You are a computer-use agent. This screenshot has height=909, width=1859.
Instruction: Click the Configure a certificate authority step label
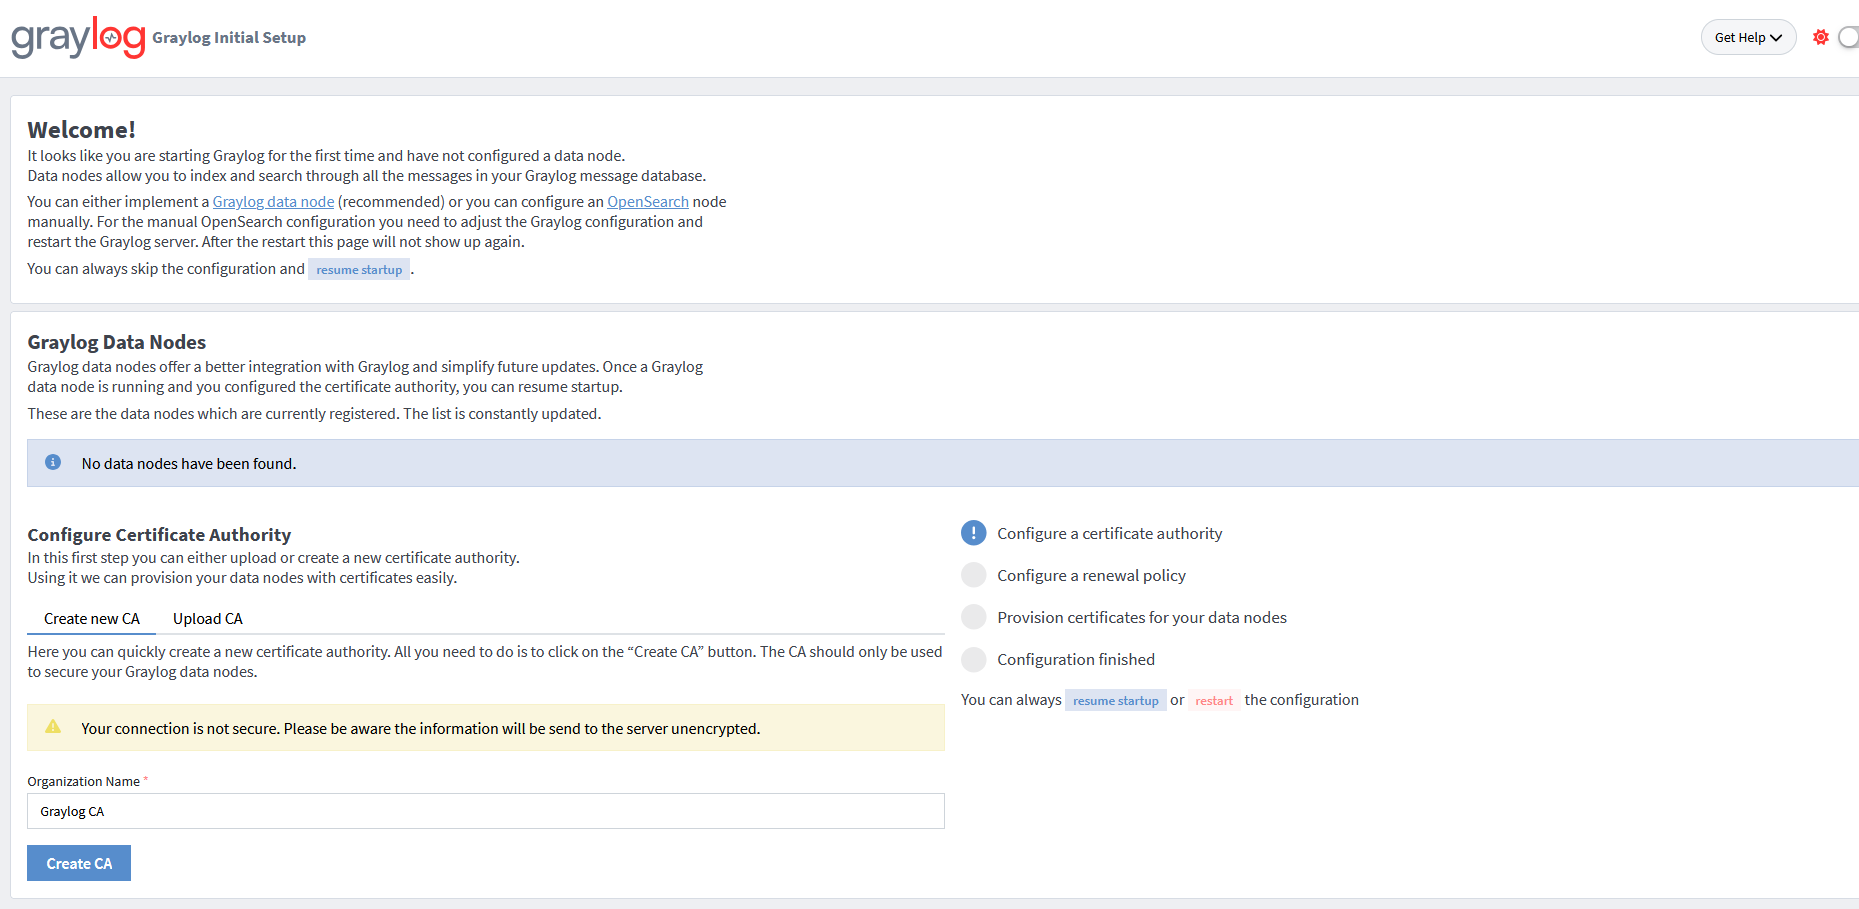tap(1109, 534)
